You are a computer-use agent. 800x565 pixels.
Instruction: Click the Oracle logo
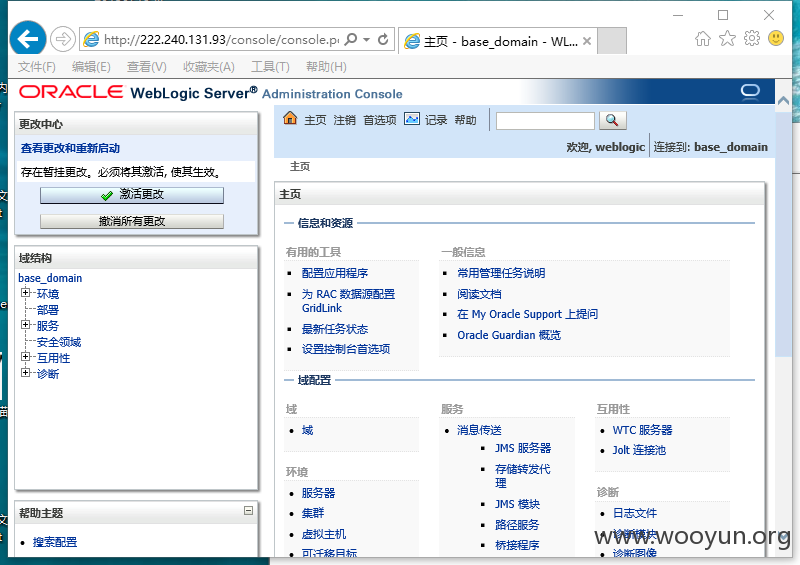tap(71, 92)
